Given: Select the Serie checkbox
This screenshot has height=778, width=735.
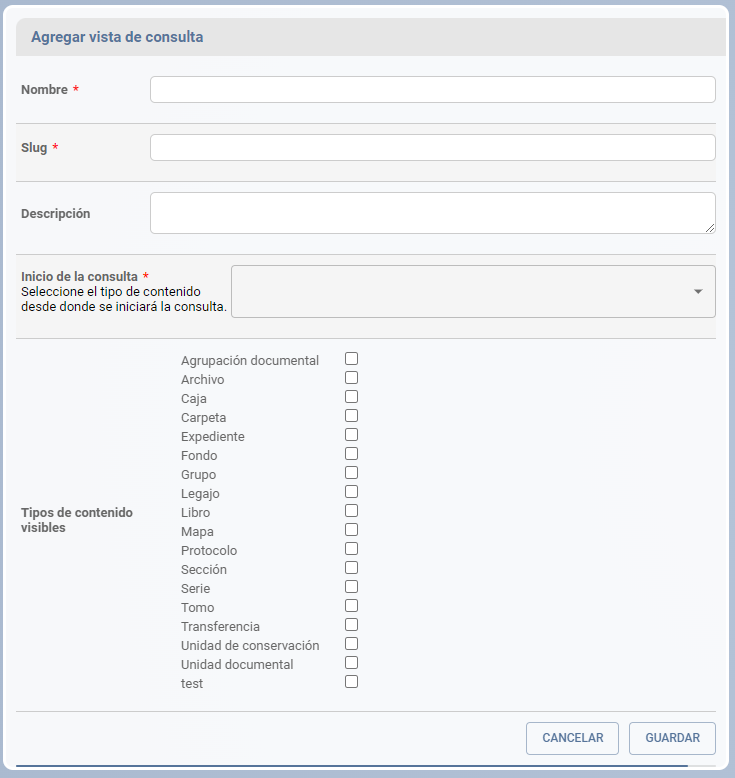Looking at the screenshot, I should click(351, 586).
